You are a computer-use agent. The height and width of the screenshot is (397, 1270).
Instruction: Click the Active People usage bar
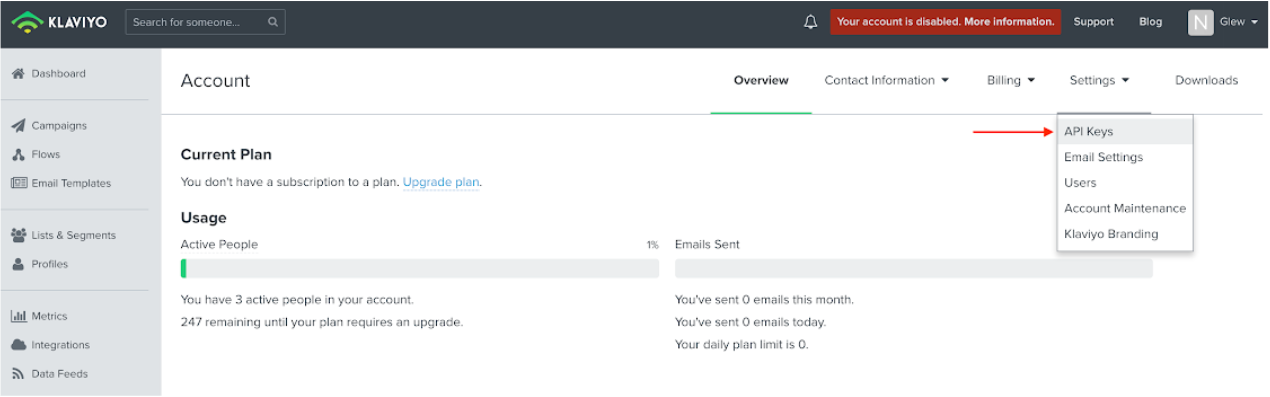(x=420, y=268)
